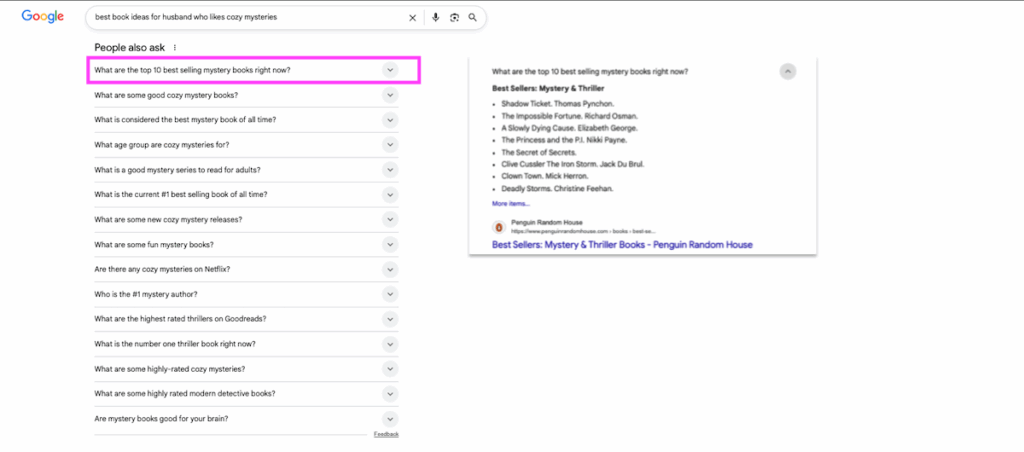Start voice search with the microphone icon
Screen dimensions: 1024x452
coord(436,18)
